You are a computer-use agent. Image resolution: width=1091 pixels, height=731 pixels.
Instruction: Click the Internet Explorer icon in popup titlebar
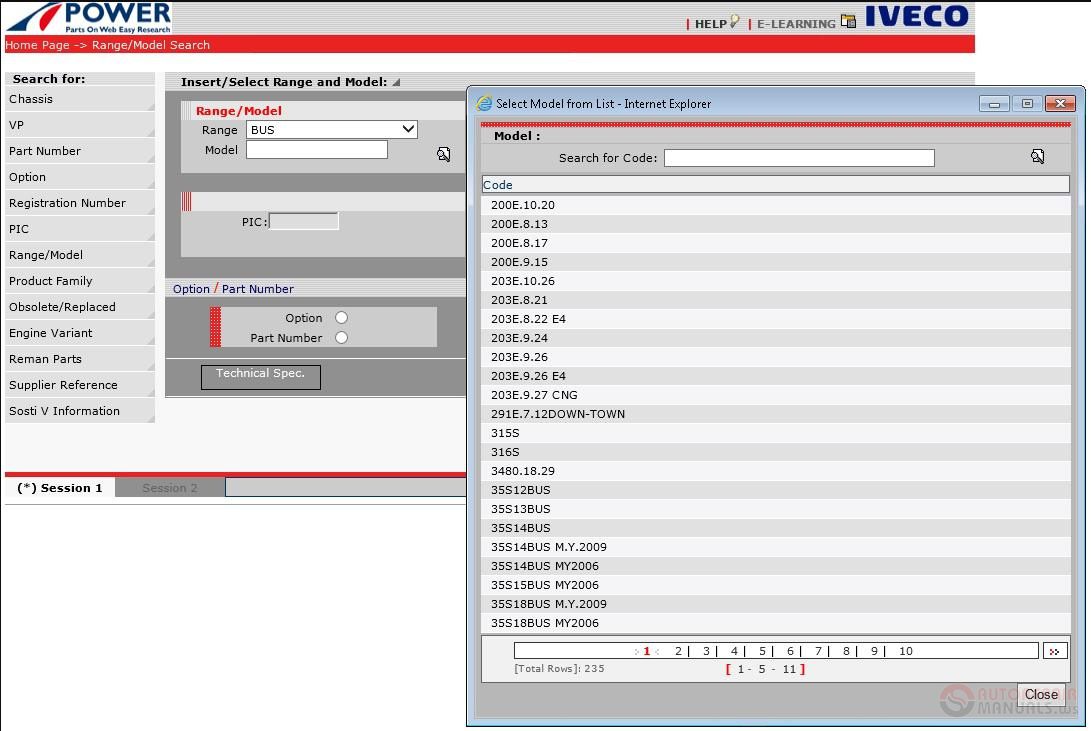(x=482, y=103)
